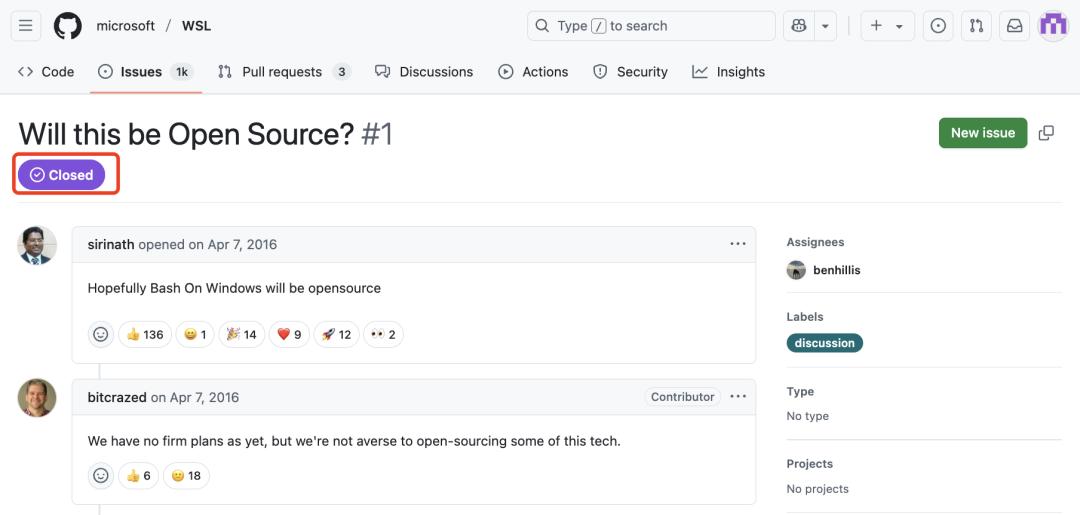
Task: Open the WSL repository link
Action: pyautogui.click(x=196, y=26)
